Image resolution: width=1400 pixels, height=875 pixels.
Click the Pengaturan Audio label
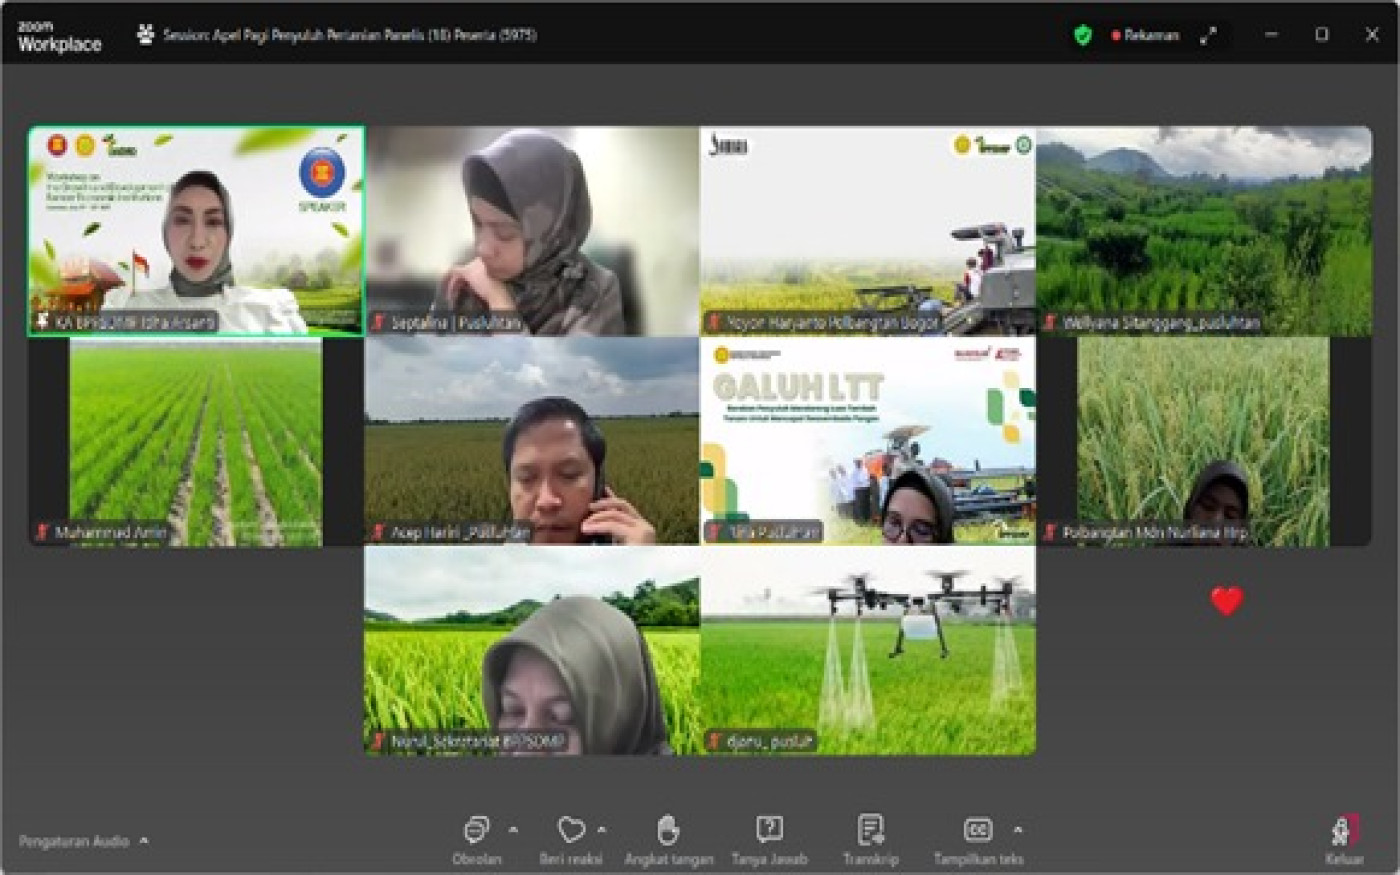pyautogui.click(x=74, y=841)
